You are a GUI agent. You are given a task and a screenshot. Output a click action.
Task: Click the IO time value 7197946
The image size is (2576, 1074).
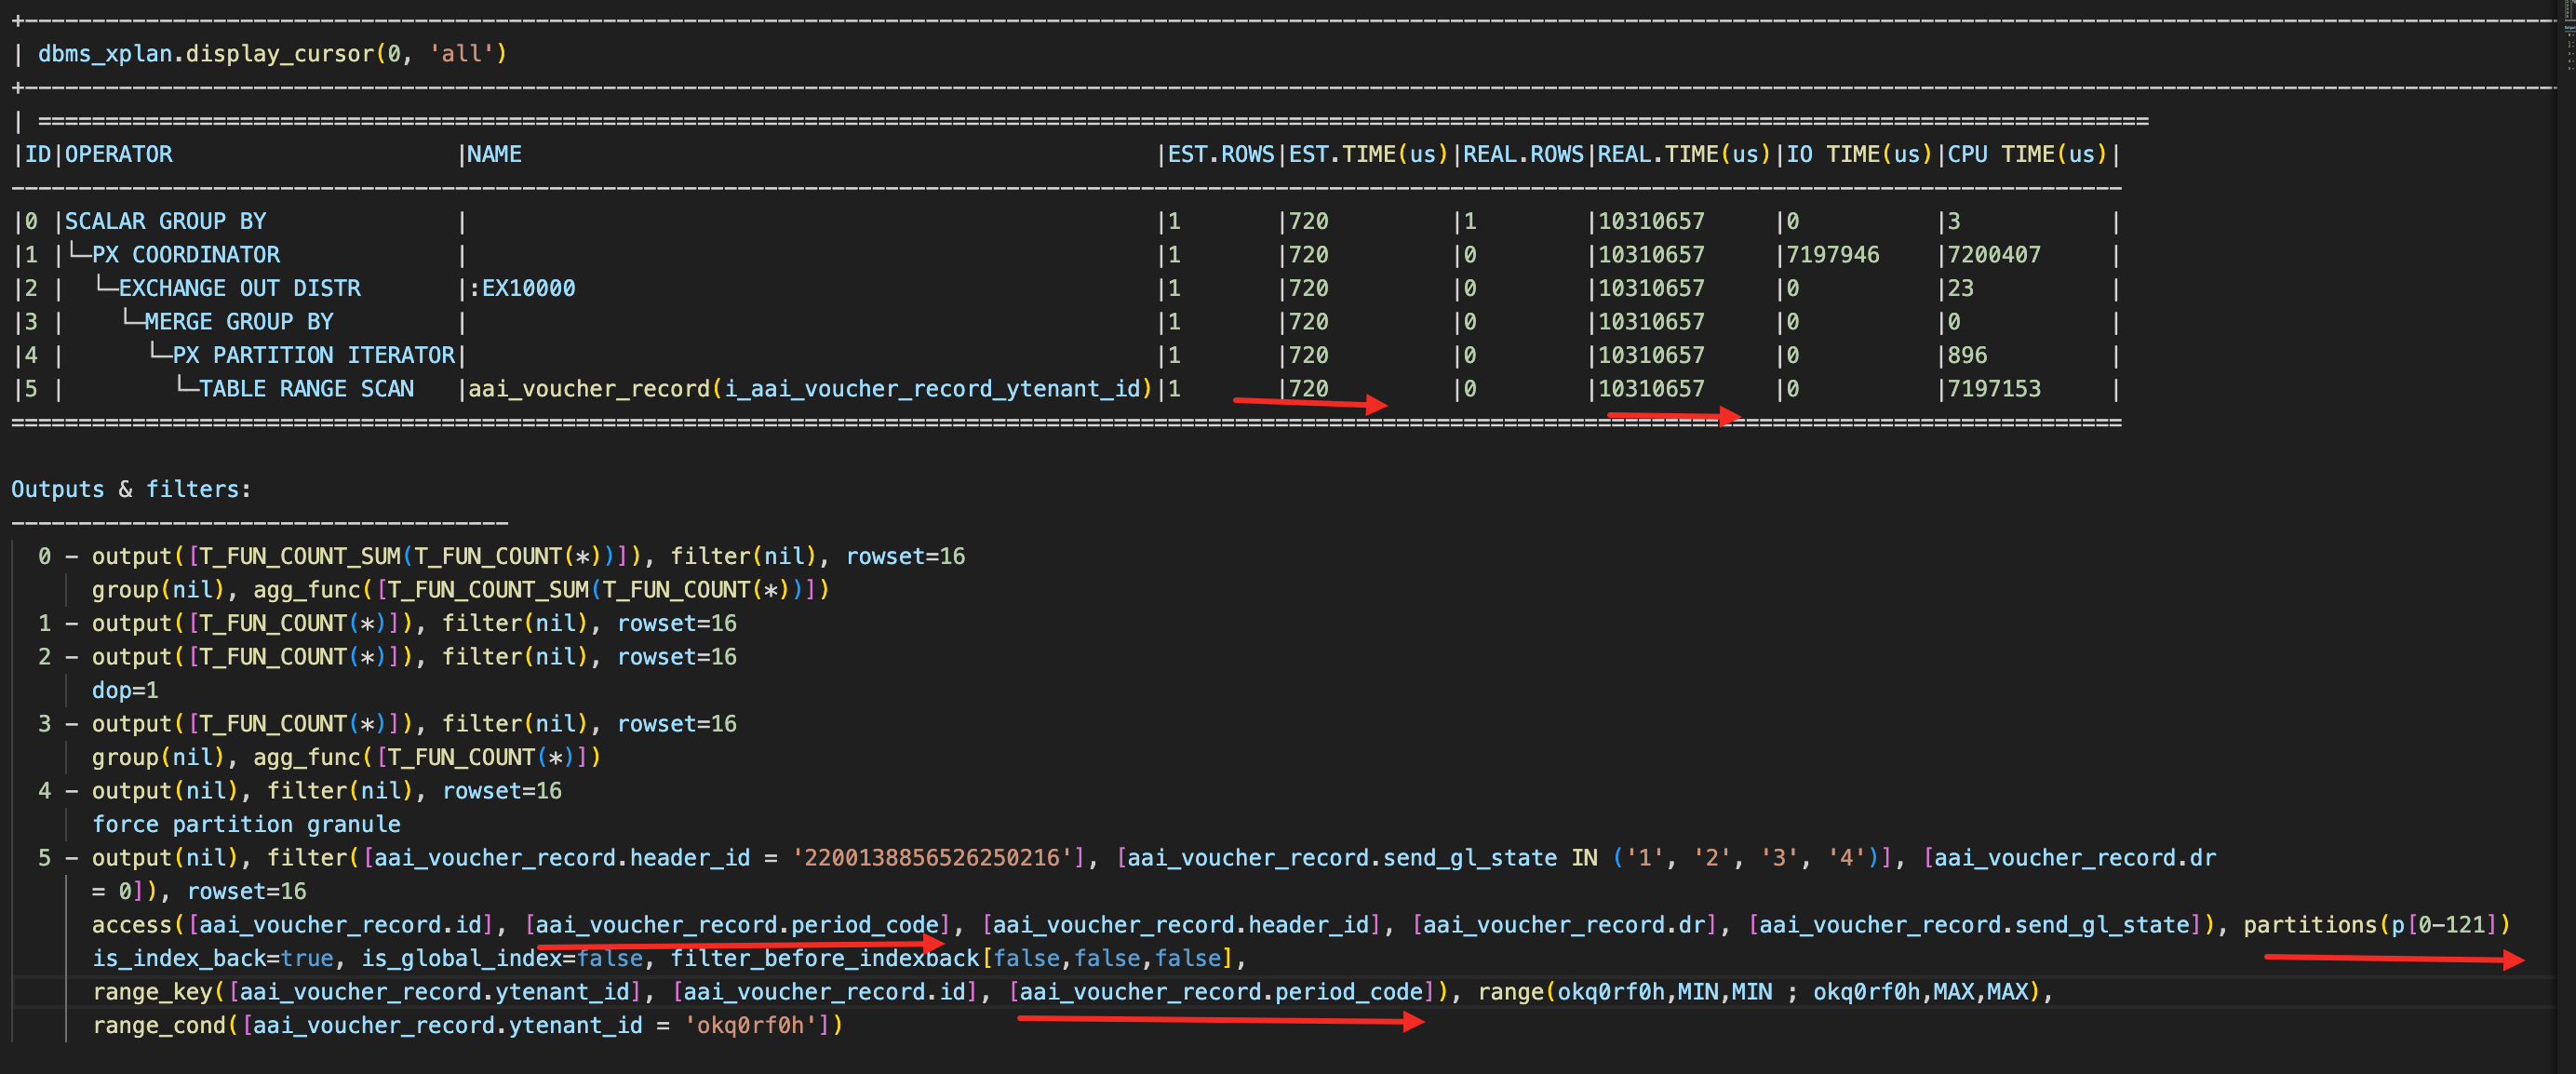1833,255
